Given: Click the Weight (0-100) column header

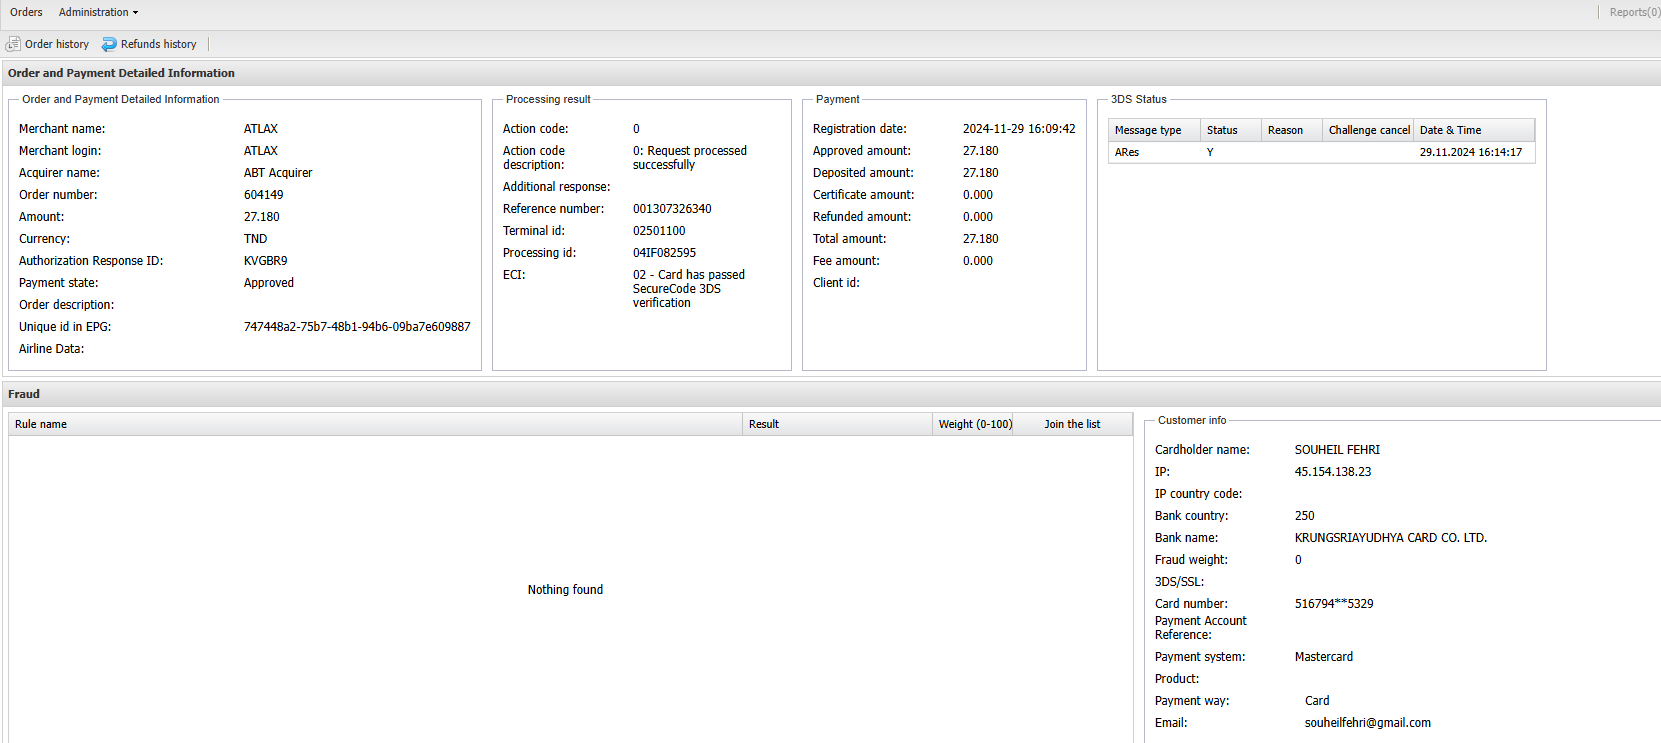Looking at the screenshot, I should click(974, 424).
